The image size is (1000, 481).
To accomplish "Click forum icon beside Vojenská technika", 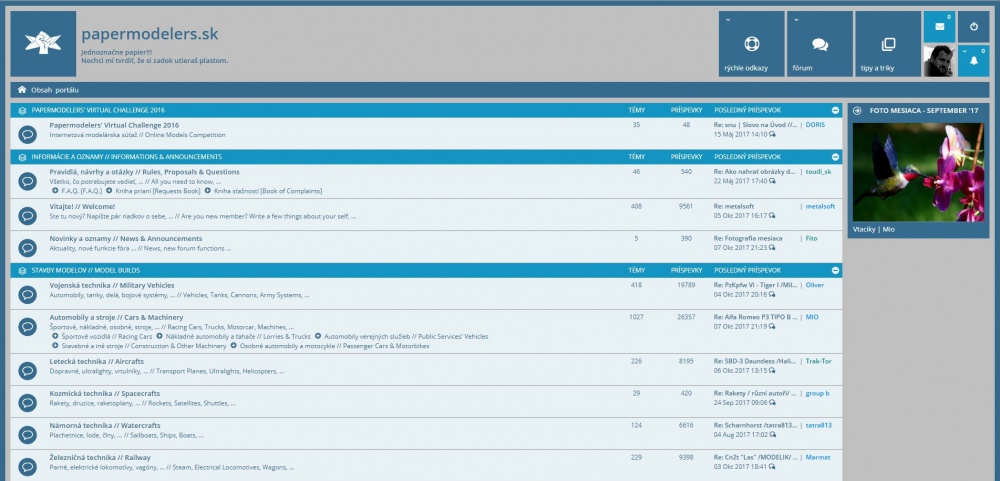I will 27,294.
